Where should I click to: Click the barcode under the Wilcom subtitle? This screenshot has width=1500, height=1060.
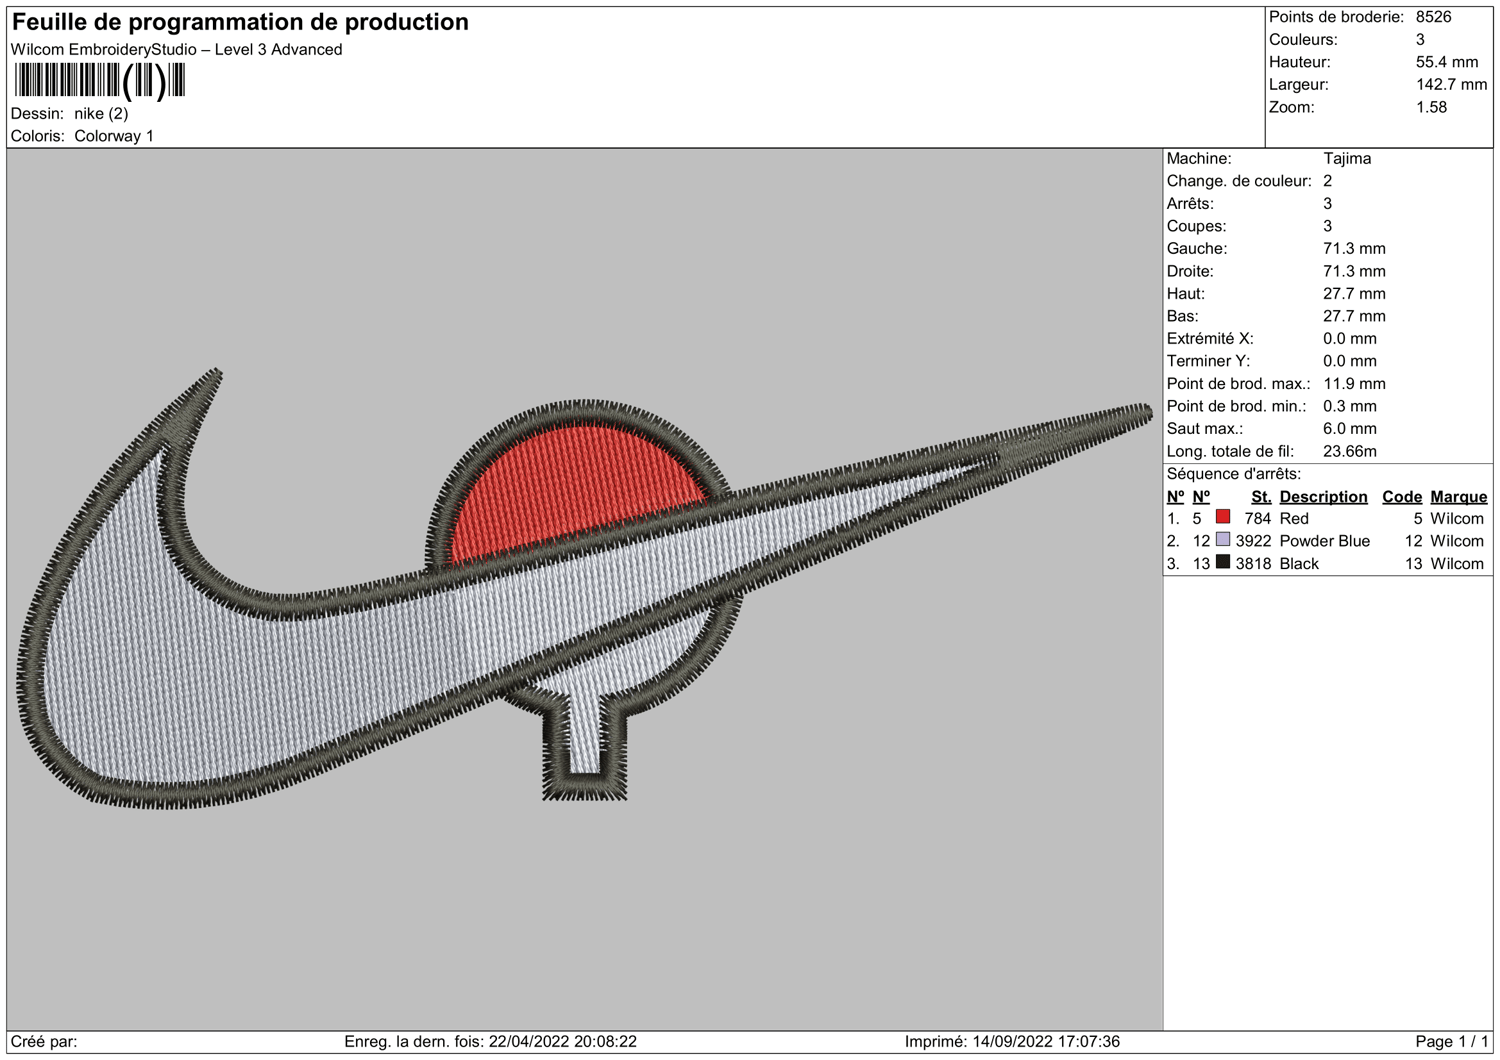[100, 81]
